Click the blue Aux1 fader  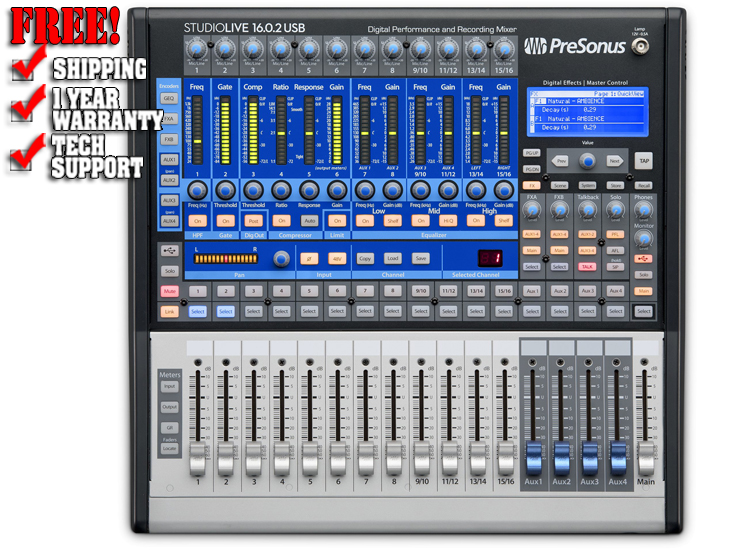(x=533, y=458)
